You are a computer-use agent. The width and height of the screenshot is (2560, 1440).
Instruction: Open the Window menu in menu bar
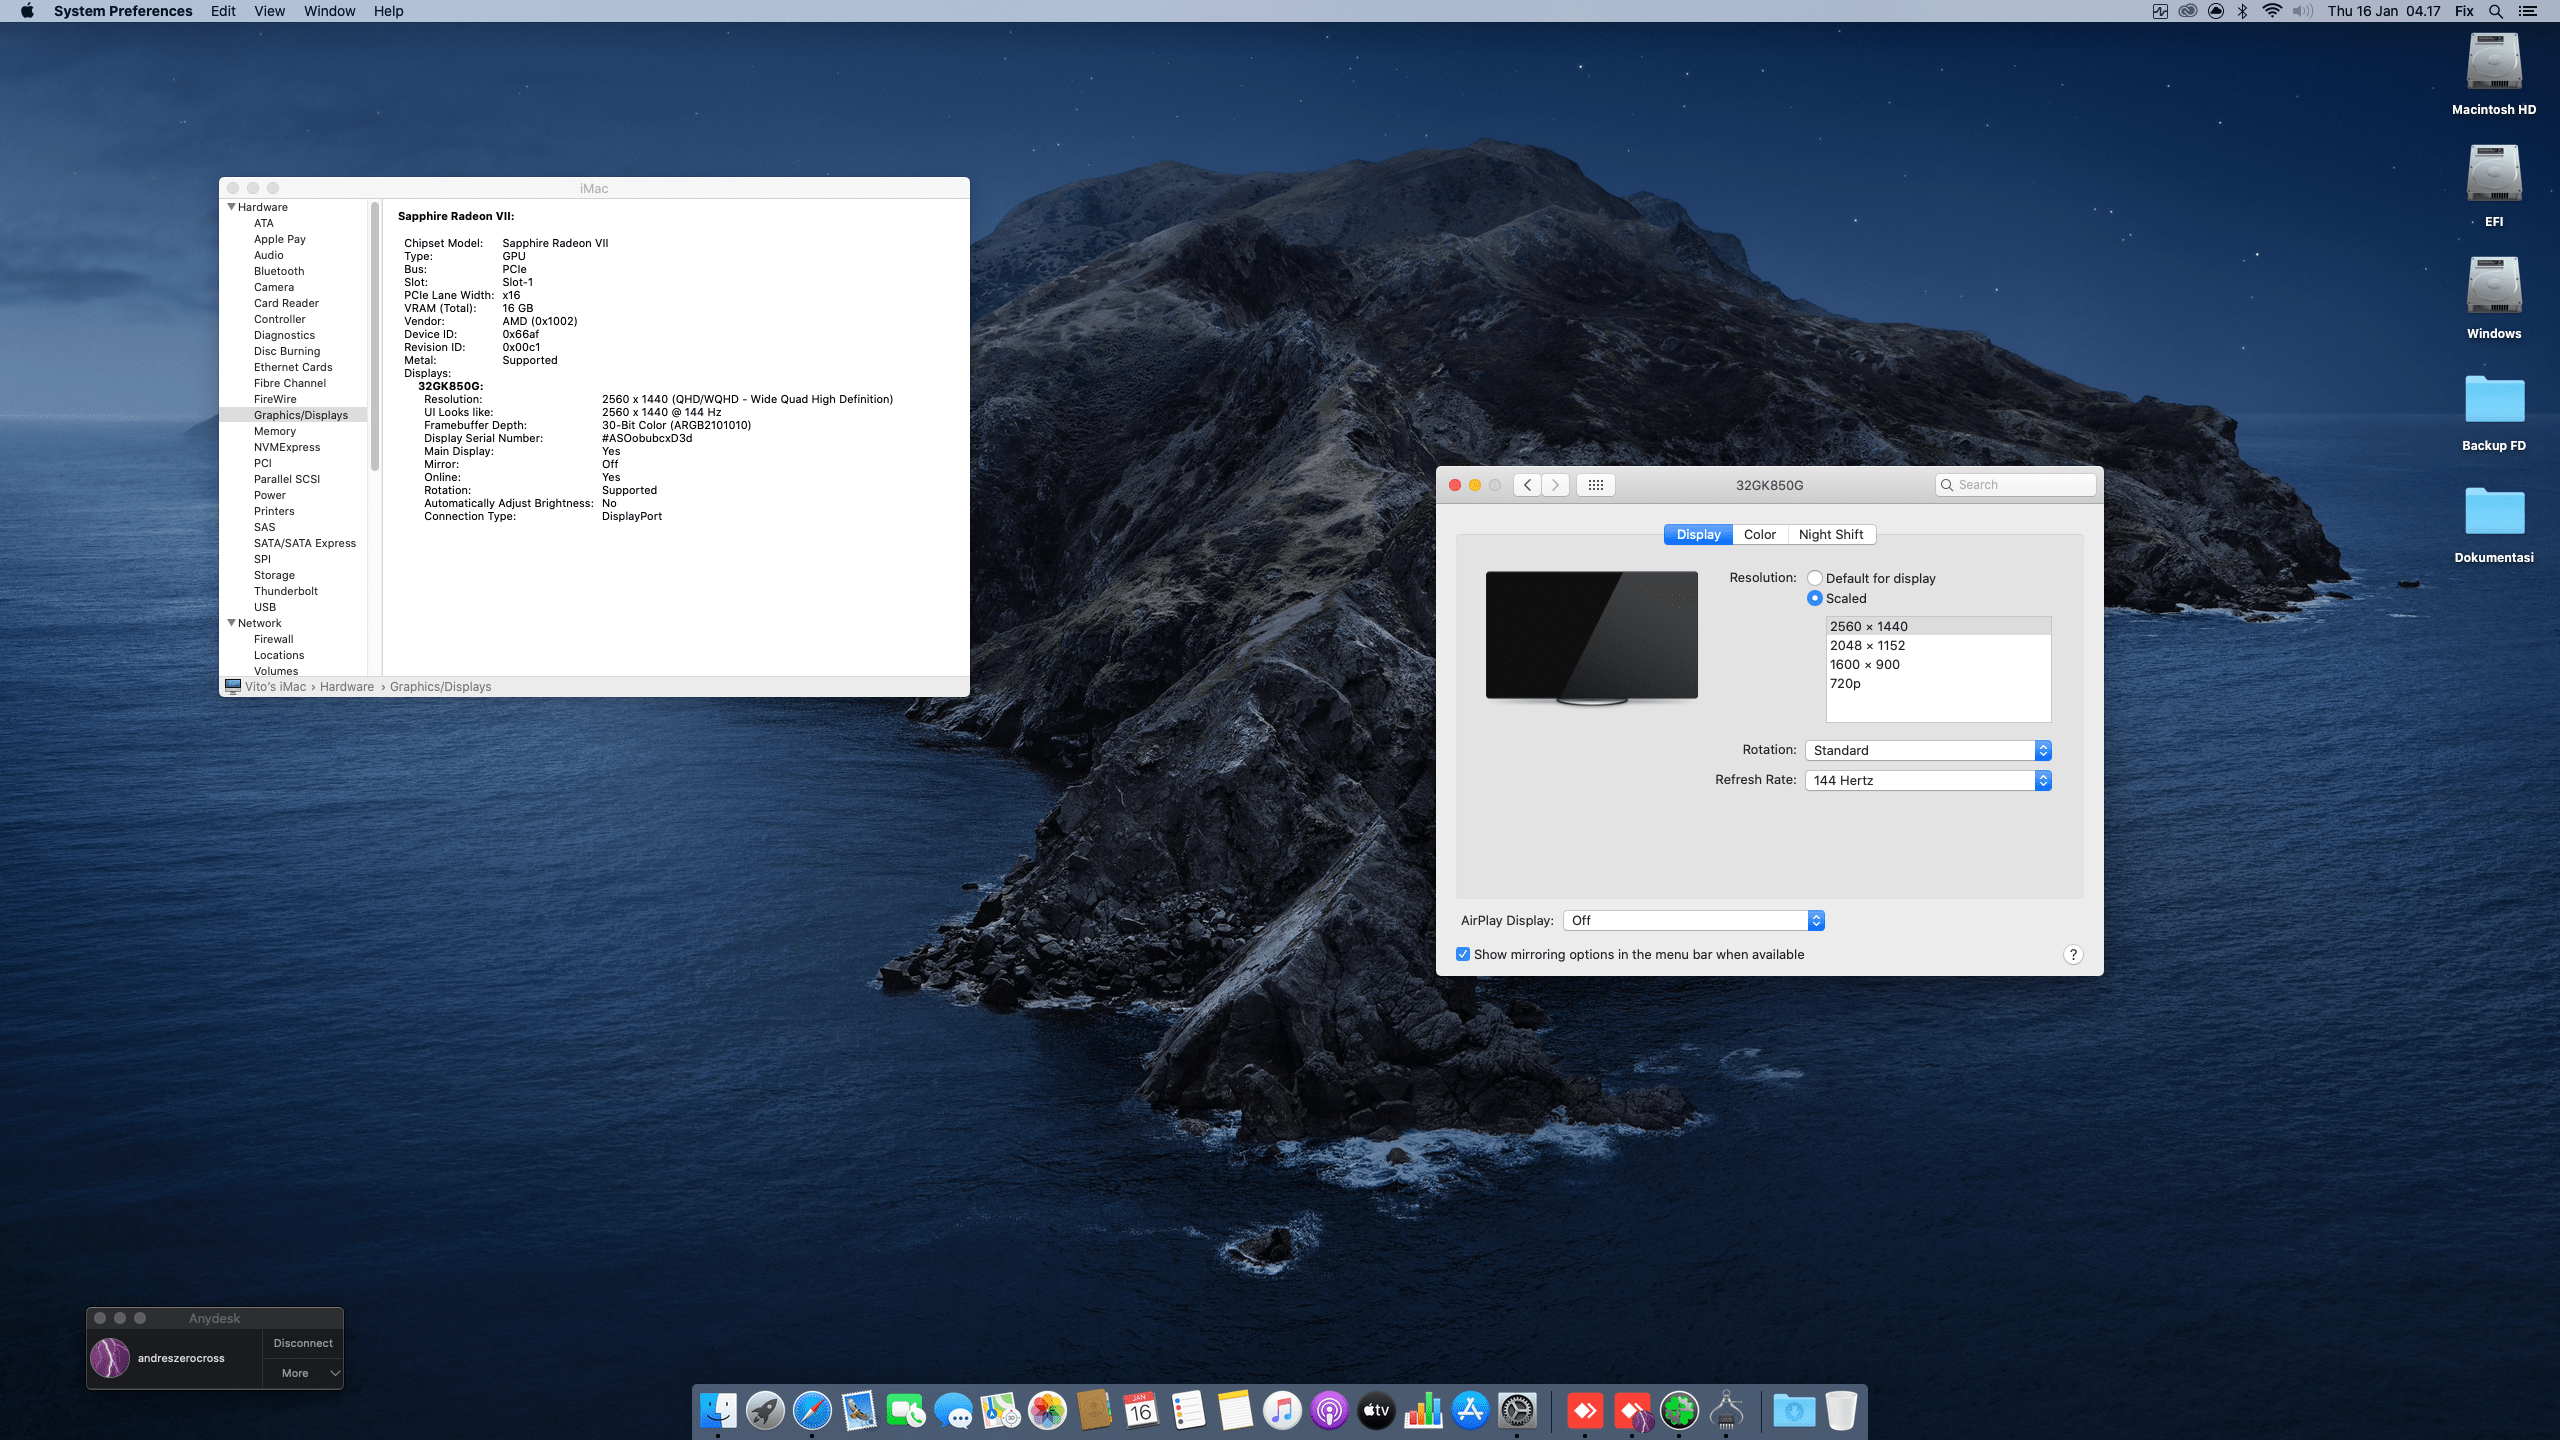point(329,11)
